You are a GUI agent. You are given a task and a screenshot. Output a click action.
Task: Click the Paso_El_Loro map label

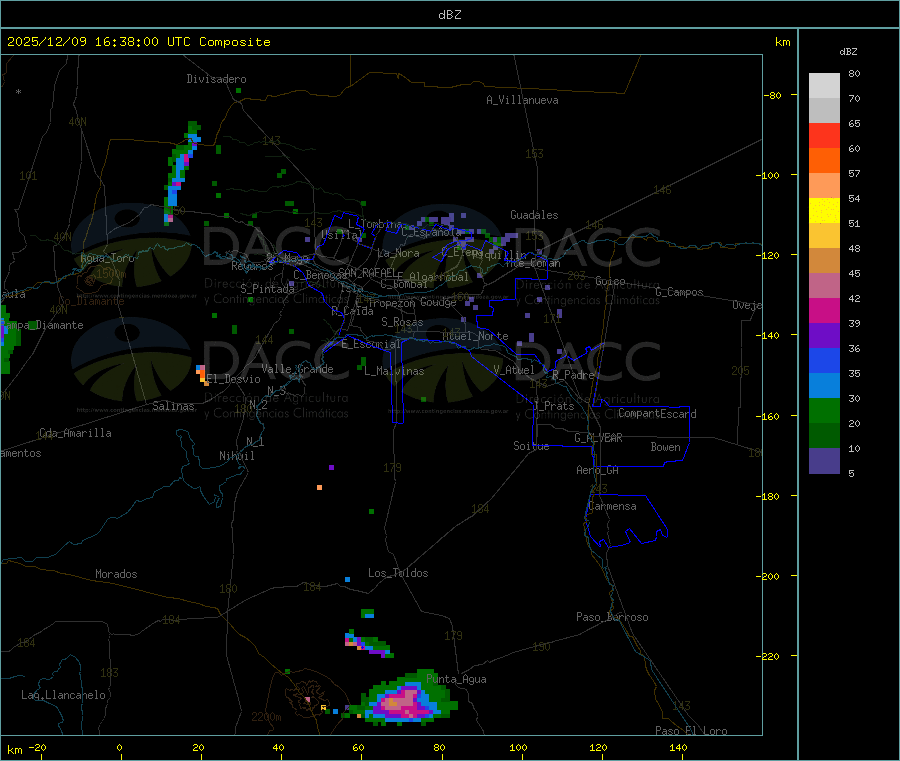tap(691, 731)
